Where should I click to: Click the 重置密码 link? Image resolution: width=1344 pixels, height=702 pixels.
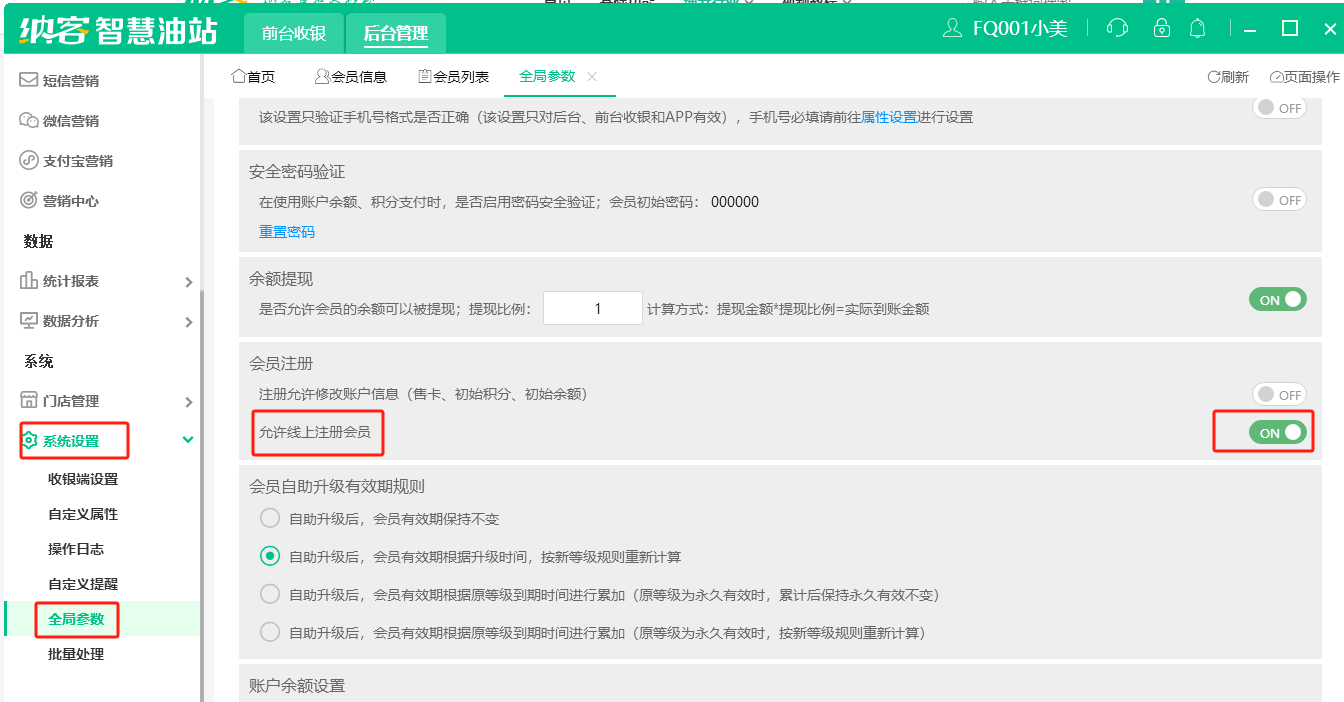pyautogui.click(x=287, y=232)
